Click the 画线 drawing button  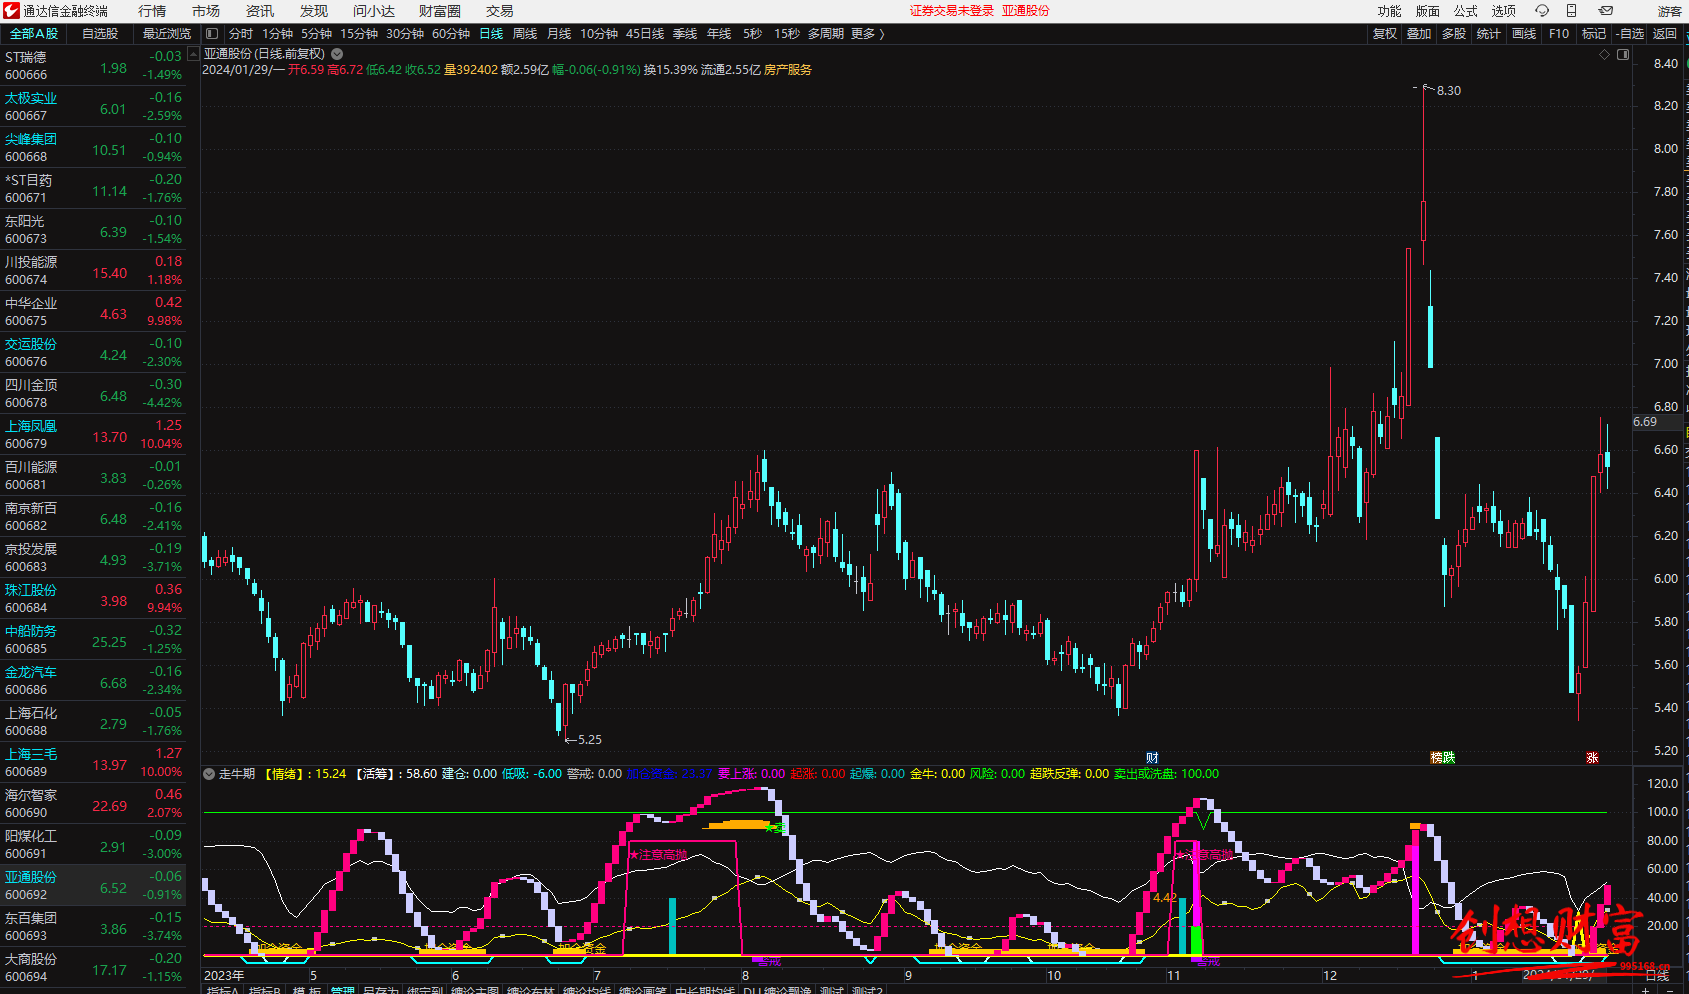pos(1524,34)
